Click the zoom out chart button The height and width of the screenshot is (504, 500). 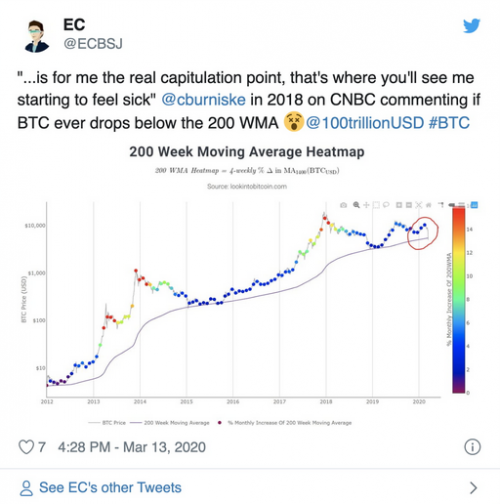409,205
